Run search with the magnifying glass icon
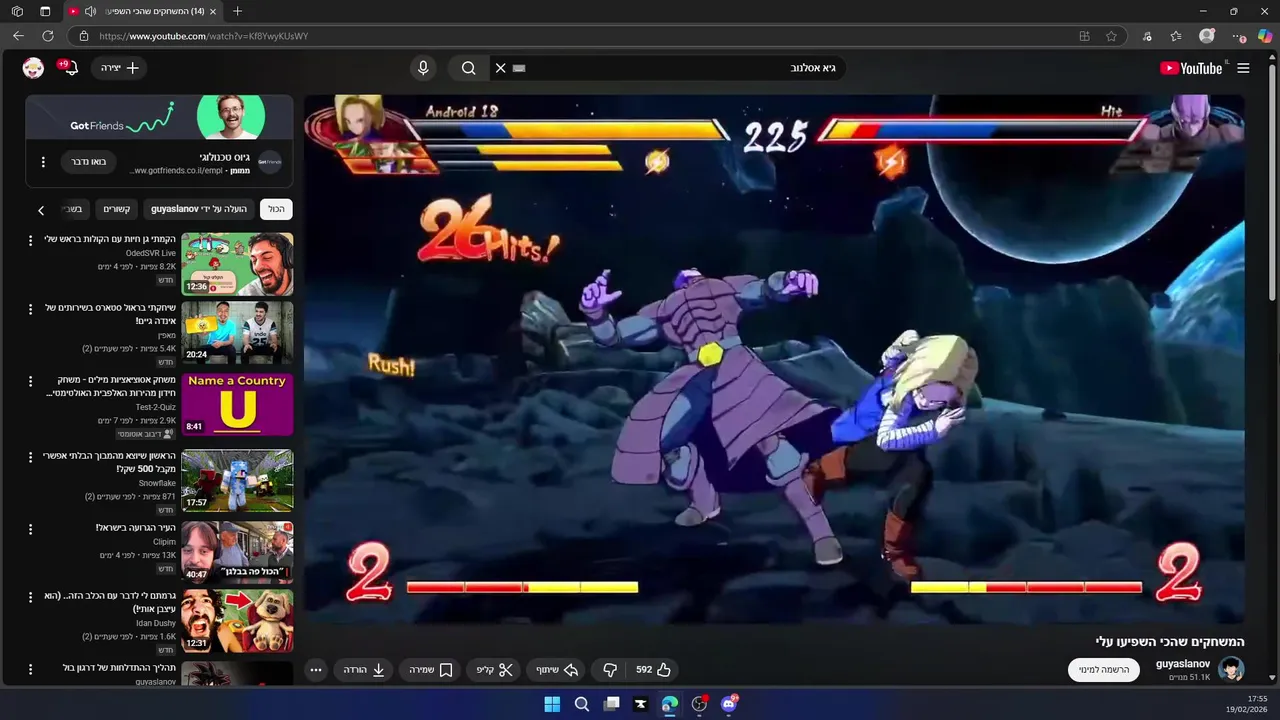Image resolution: width=1280 pixels, height=720 pixels. click(x=468, y=68)
